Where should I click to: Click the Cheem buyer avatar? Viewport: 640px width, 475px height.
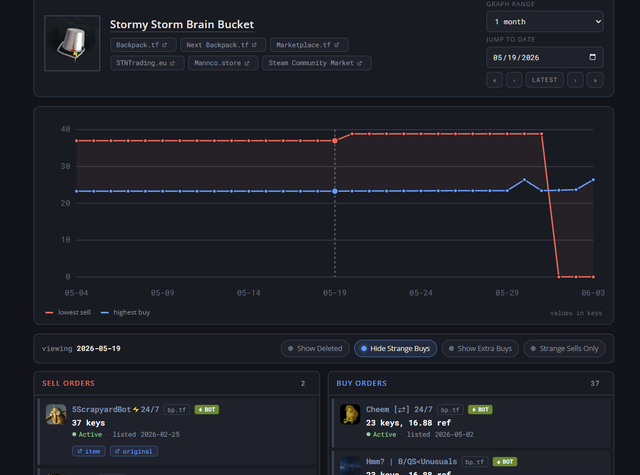[x=350, y=415]
